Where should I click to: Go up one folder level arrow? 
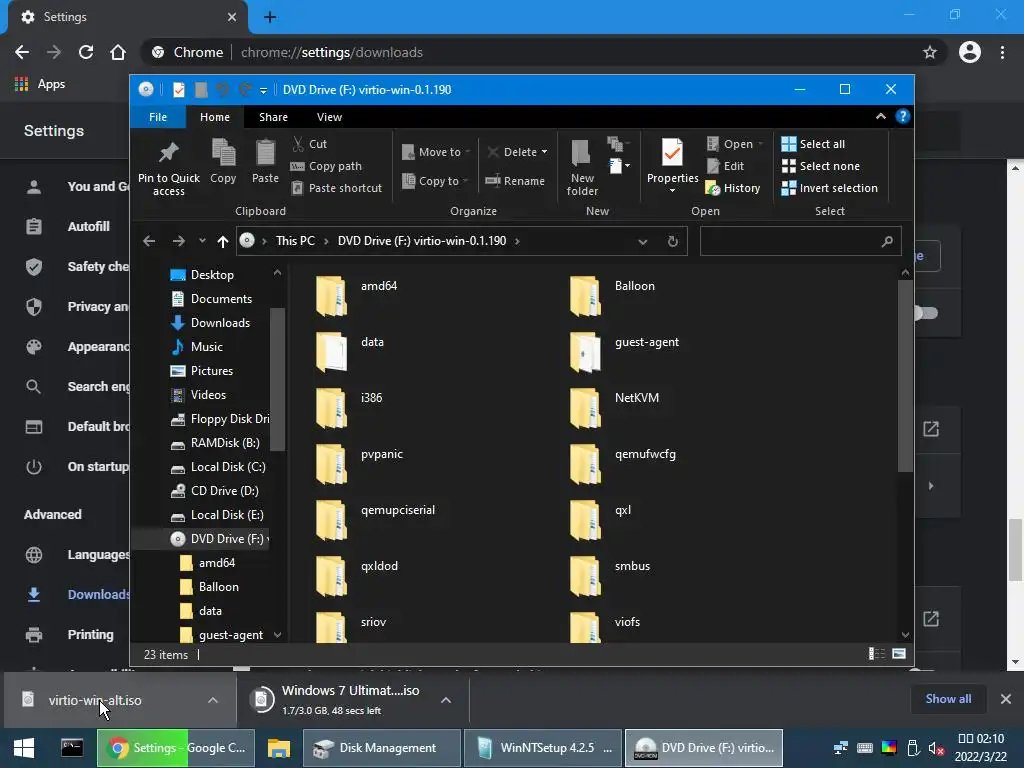coord(223,242)
